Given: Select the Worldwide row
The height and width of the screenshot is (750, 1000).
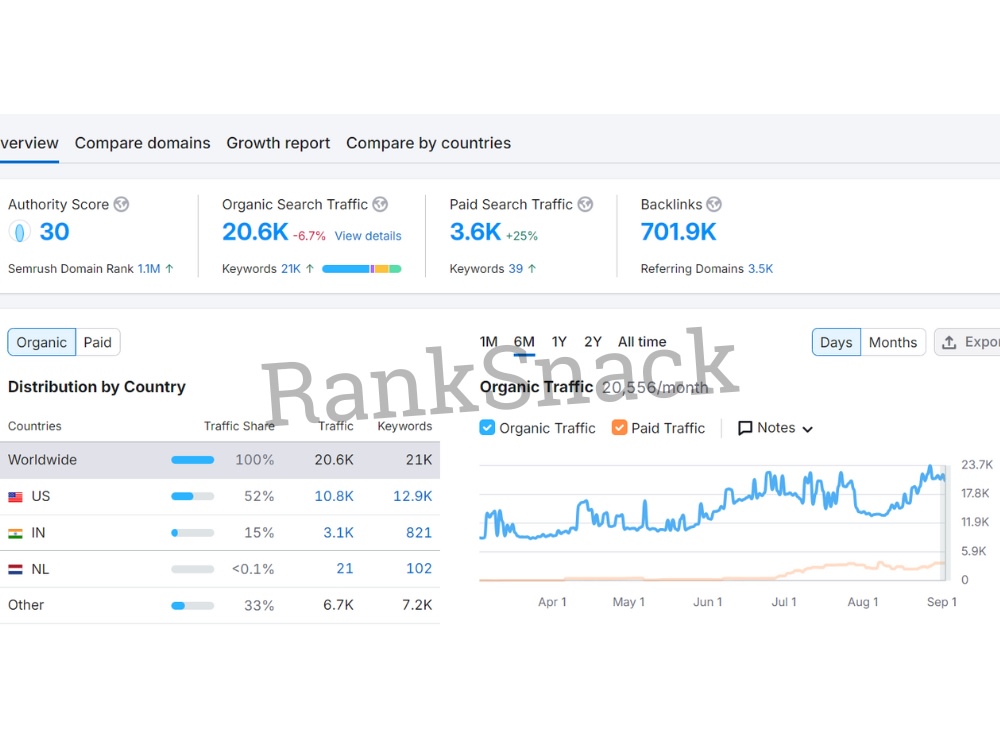Looking at the screenshot, I should [x=220, y=460].
